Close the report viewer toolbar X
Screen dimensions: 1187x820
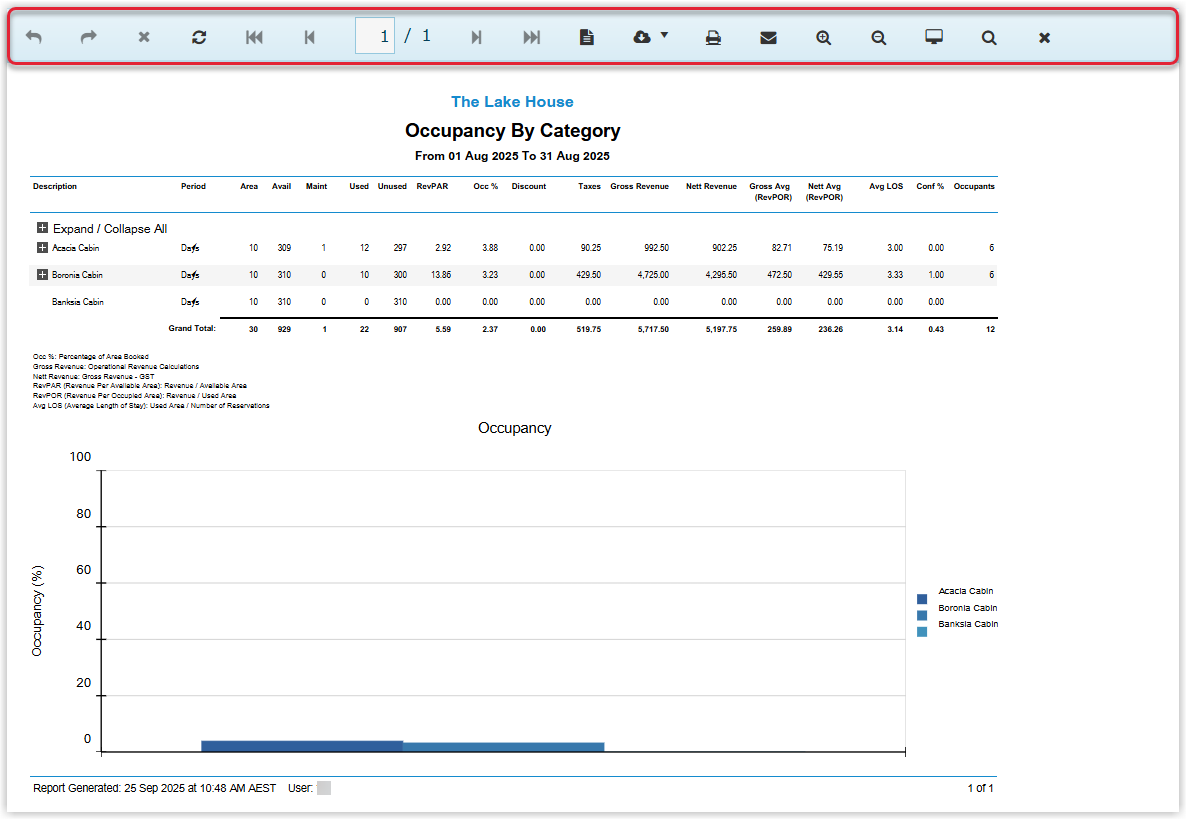coord(1045,37)
